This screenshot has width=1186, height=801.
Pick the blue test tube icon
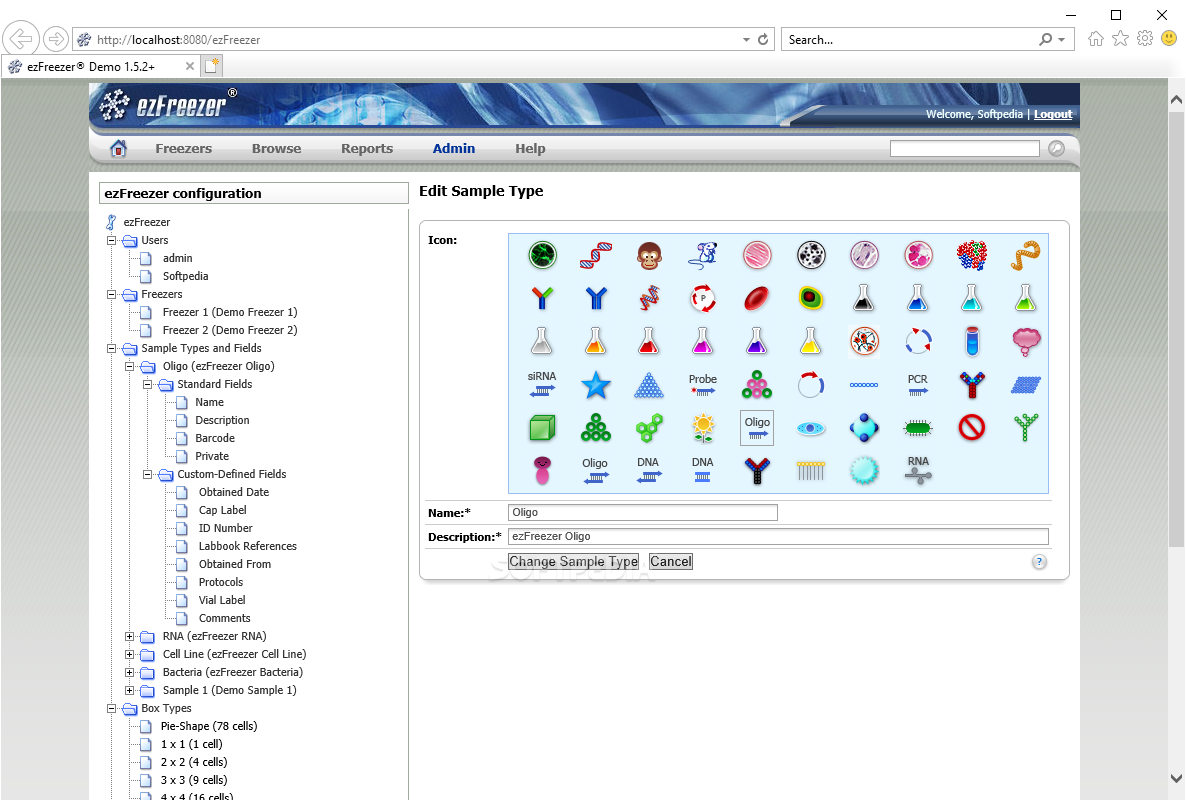(x=972, y=342)
